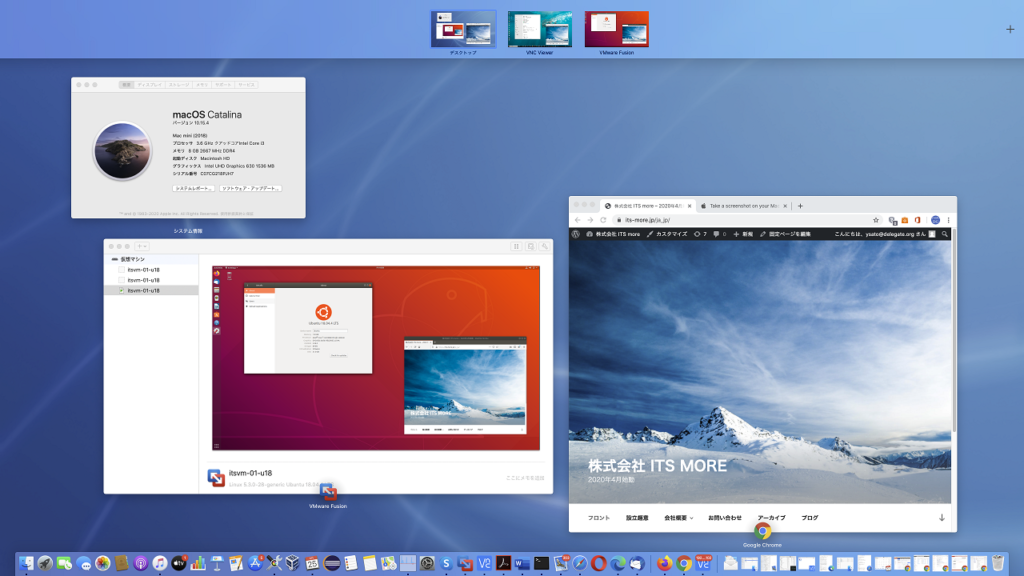The height and width of the screenshot is (576, 1024).
Task: Select the highlighted itsvm-01-u18 virtual machine
Action: [x=144, y=291]
